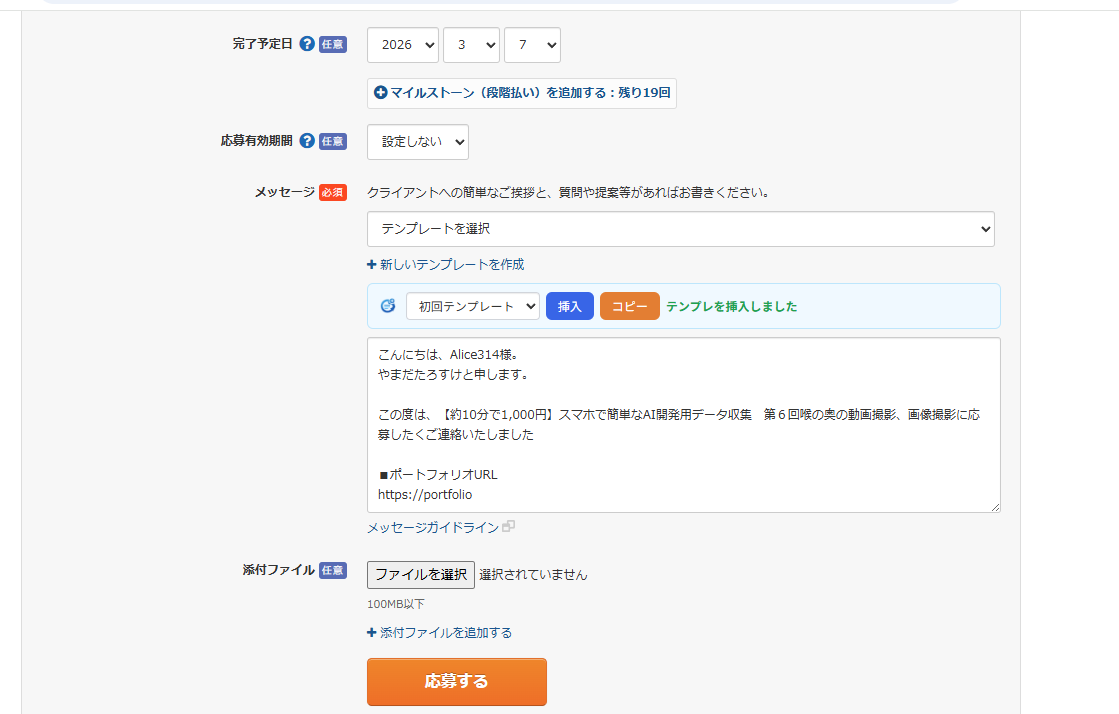The image size is (1119, 714).
Task: Click the plus icon on the milestone button
Action: tap(380, 93)
